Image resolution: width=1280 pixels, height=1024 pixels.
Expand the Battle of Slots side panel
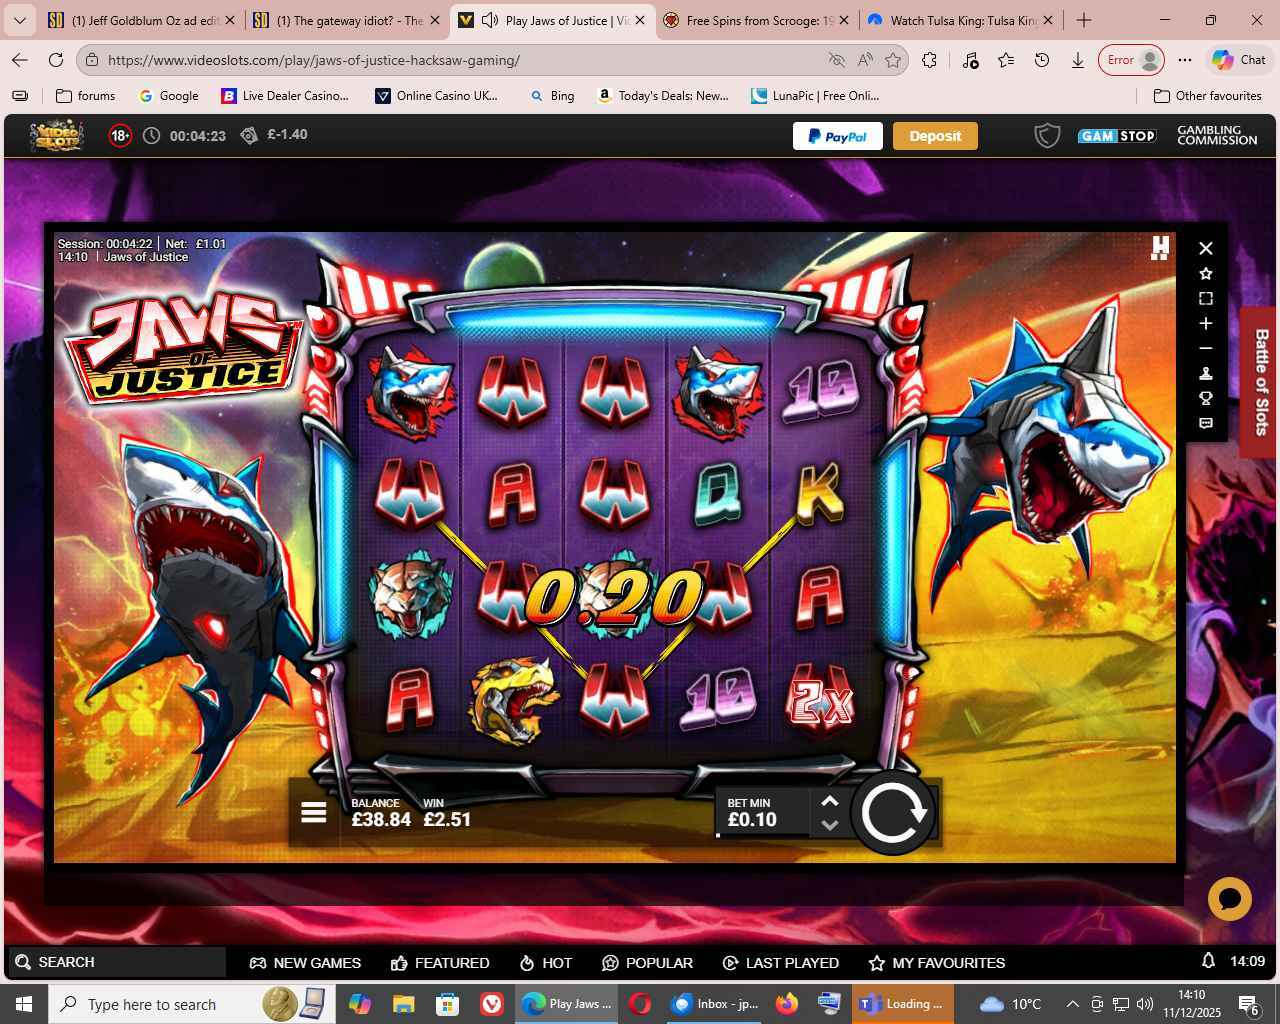[1261, 382]
